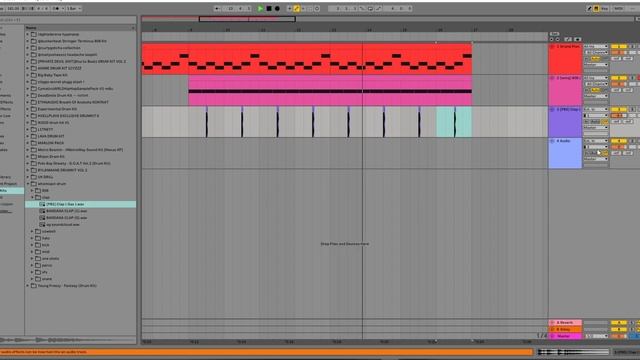Screen dimensions: 640x360
Task: Expand the Big Baby Tape Kit folder
Action: click(x=28, y=75)
